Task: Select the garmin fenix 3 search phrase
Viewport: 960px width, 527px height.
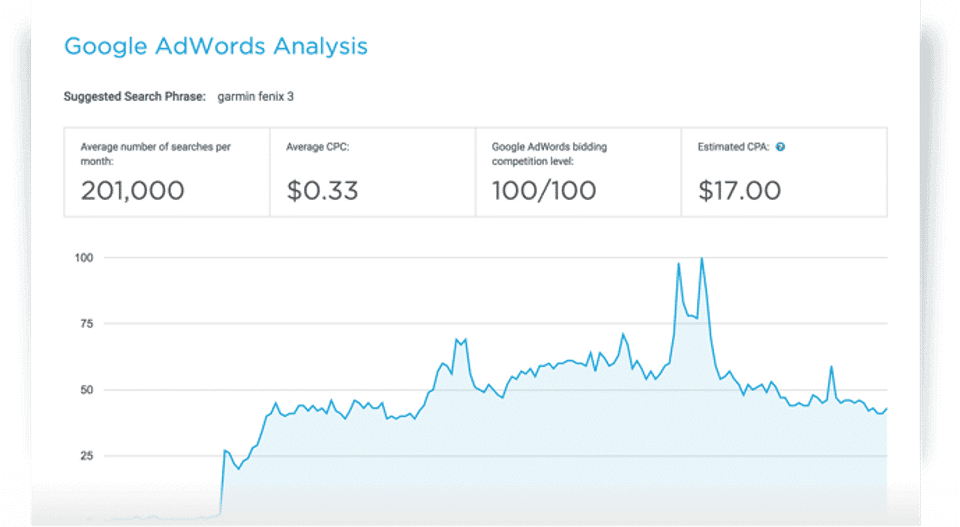Action: coord(256,97)
